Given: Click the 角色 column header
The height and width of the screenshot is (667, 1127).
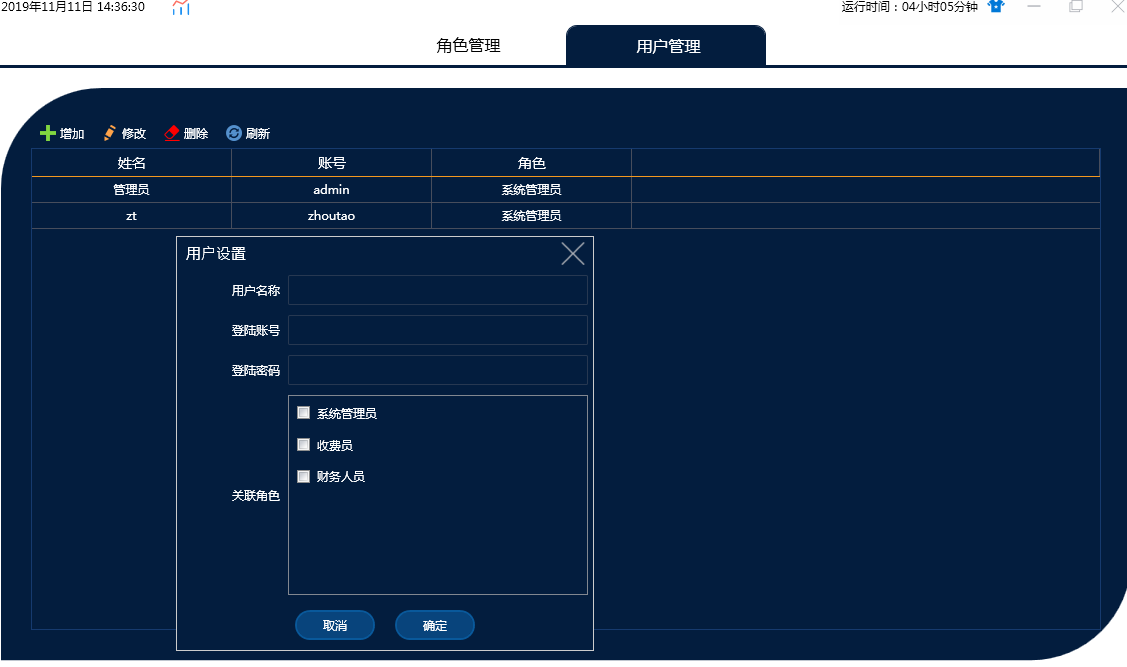Looking at the screenshot, I should pyautogui.click(x=531, y=163).
